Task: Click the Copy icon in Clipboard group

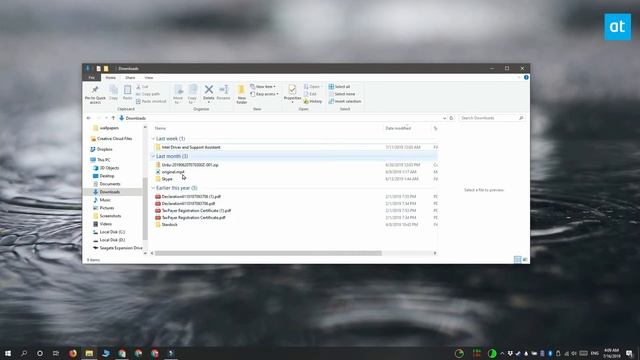Action: [113, 90]
